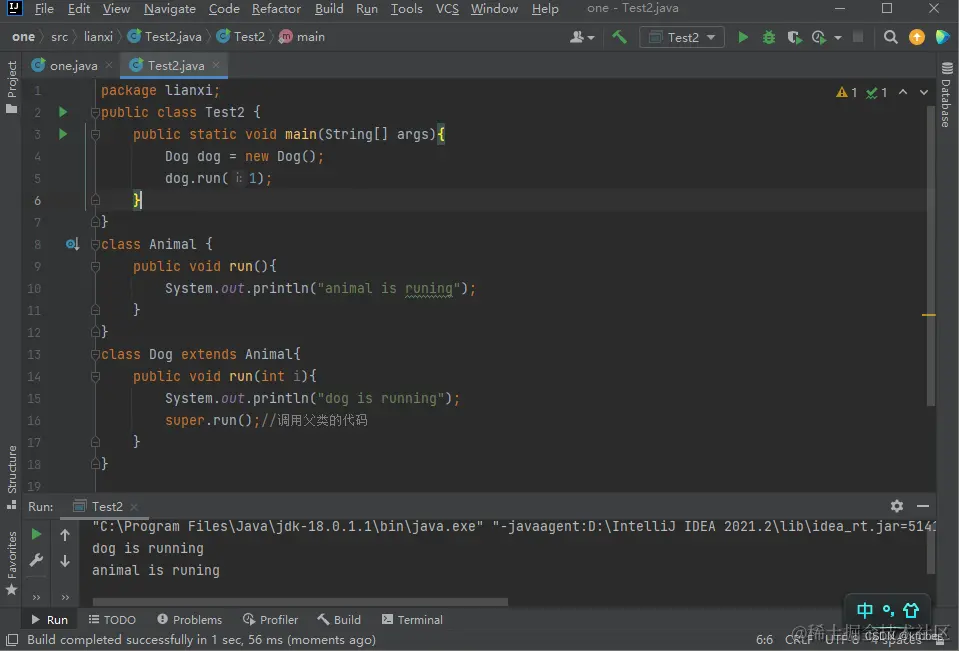Click the orange IDE update arrow icon
This screenshot has height=651, width=959.
(x=916, y=37)
